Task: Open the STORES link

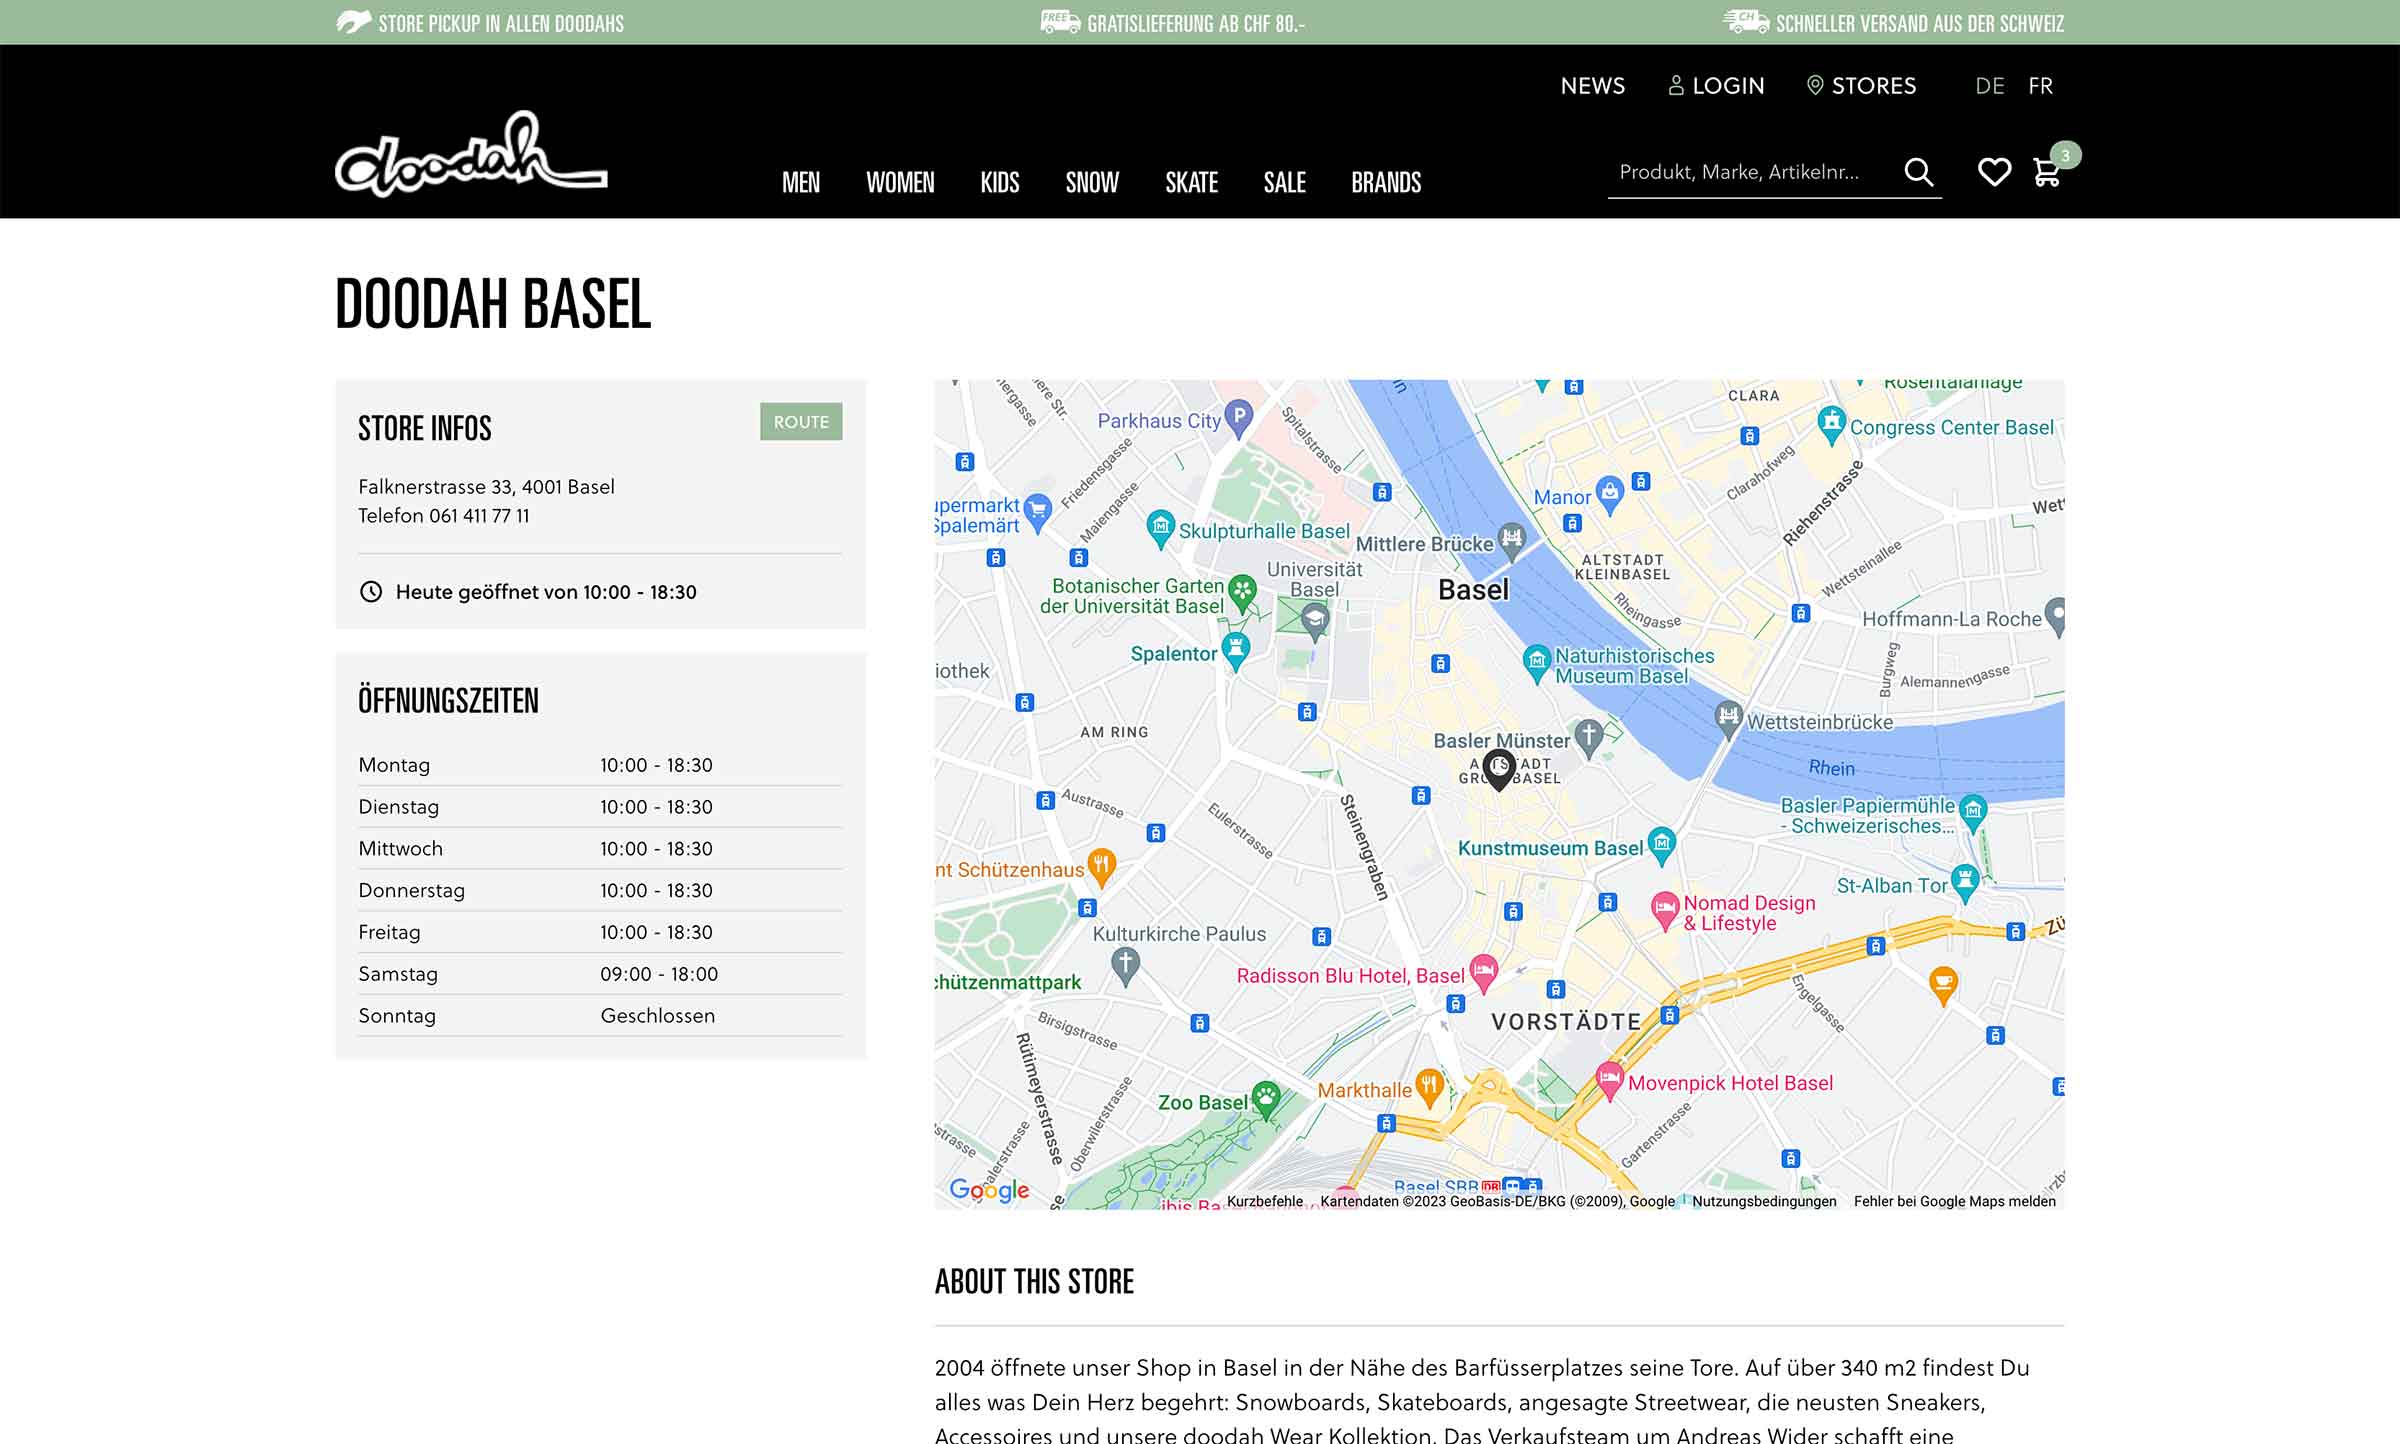Action: pos(1861,86)
